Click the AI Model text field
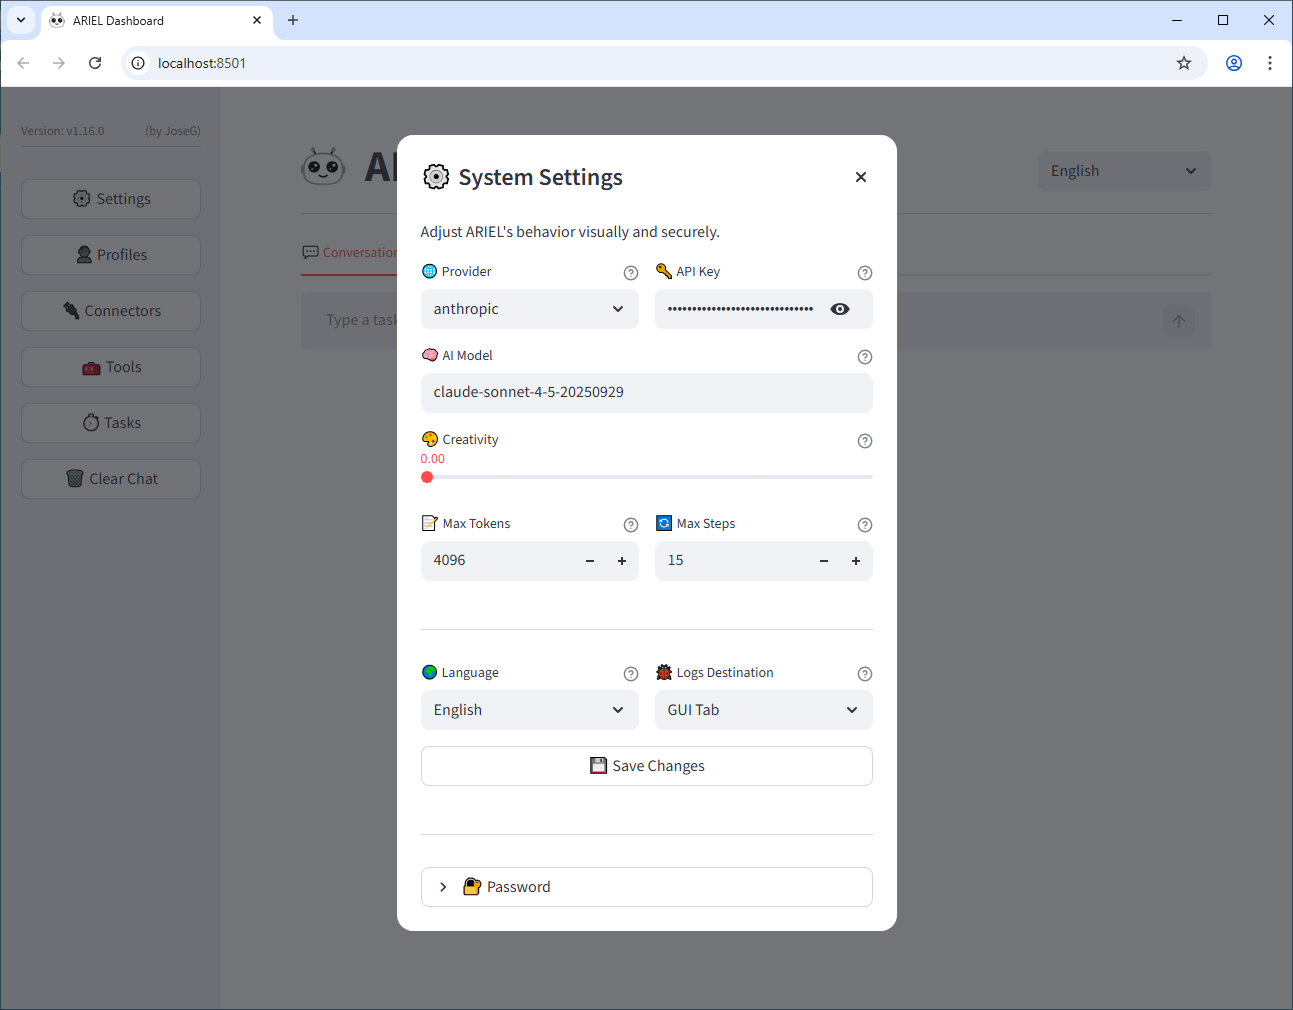The height and width of the screenshot is (1010, 1293). point(646,392)
